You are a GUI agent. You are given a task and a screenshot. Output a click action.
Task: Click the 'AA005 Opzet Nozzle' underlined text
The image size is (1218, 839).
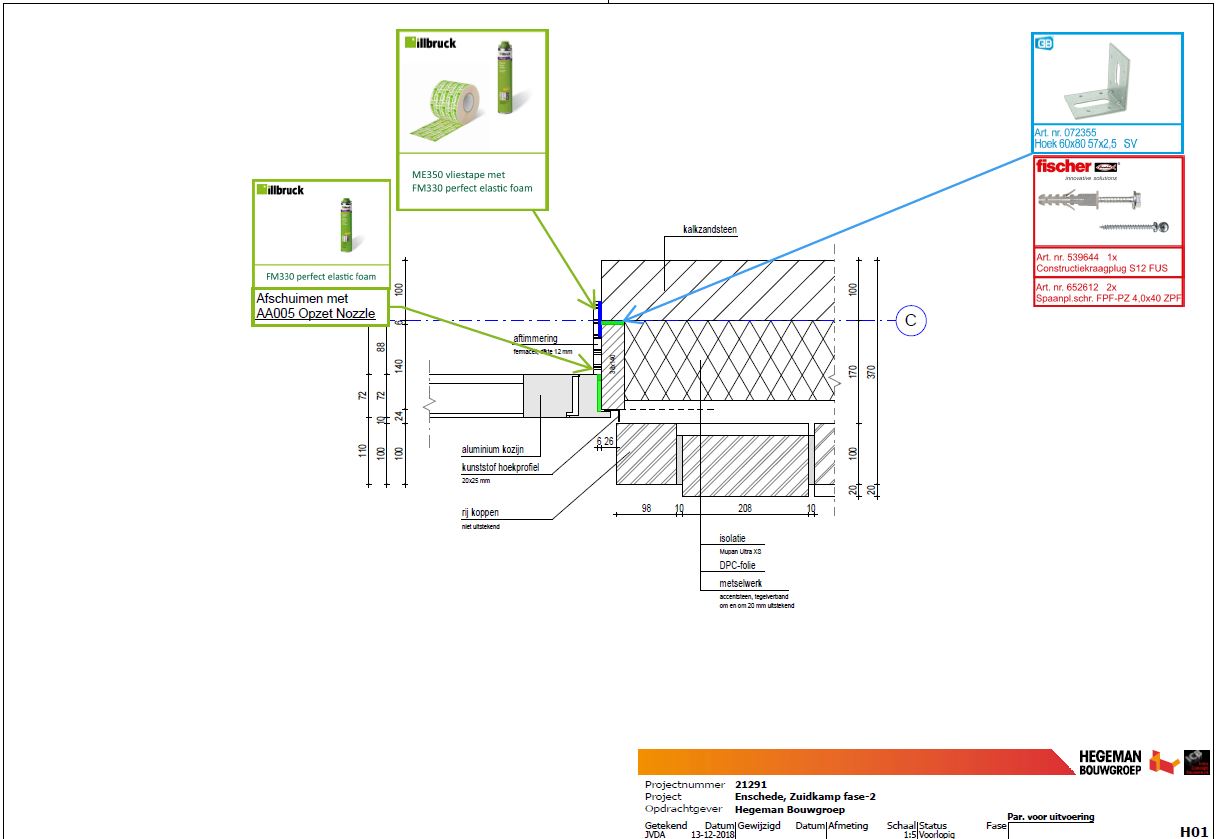(316, 314)
